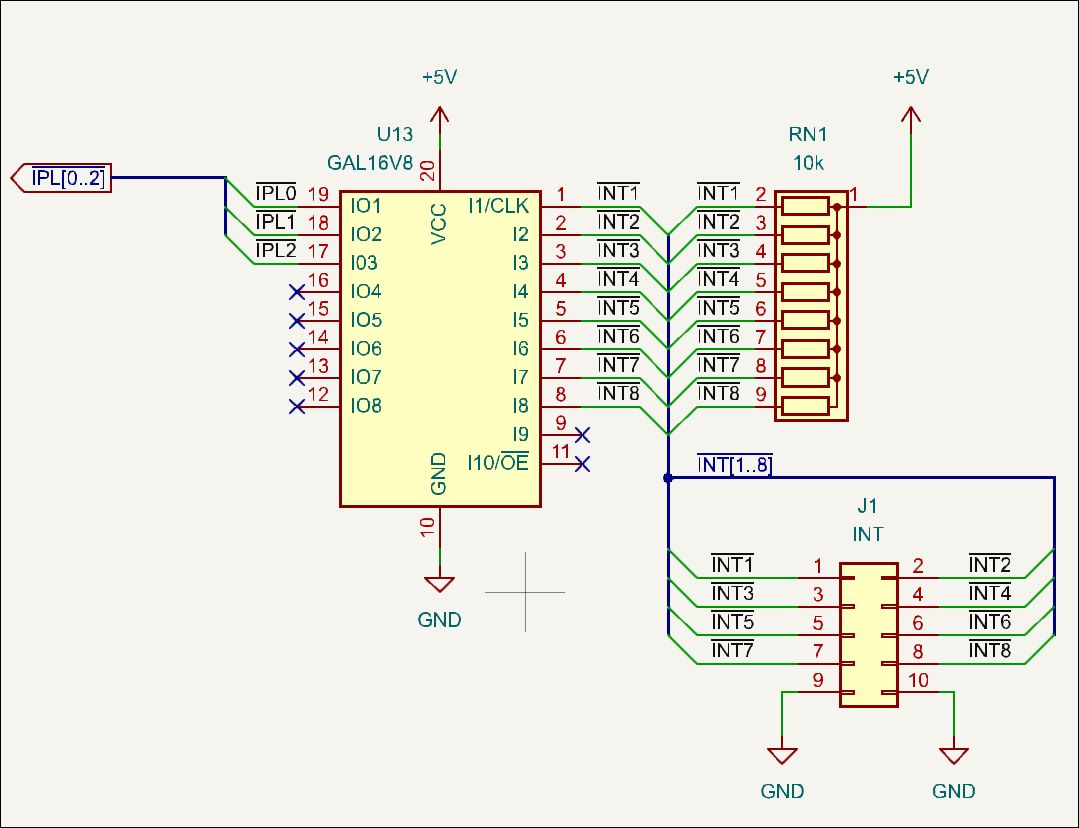Select the 10k value text
Viewport: 1079px width, 828px height.
808,163
